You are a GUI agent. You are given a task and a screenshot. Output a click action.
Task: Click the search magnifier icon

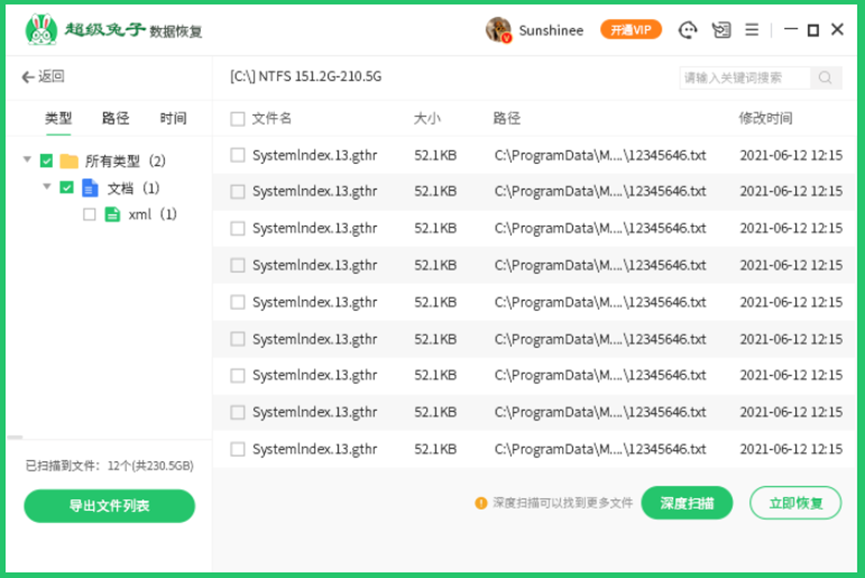(825, 78)
